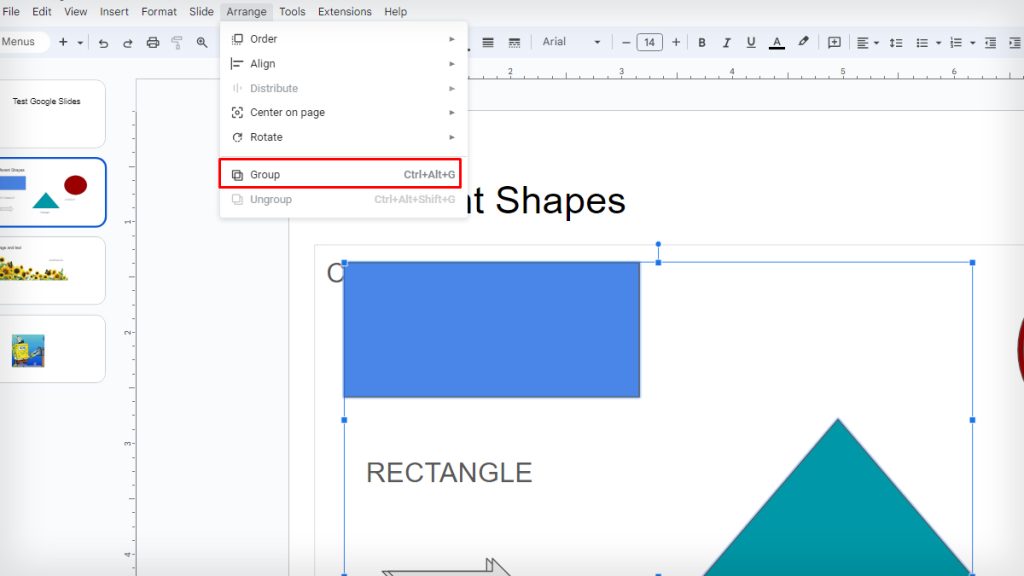Toggle bold formatting

tap(702, 42)
